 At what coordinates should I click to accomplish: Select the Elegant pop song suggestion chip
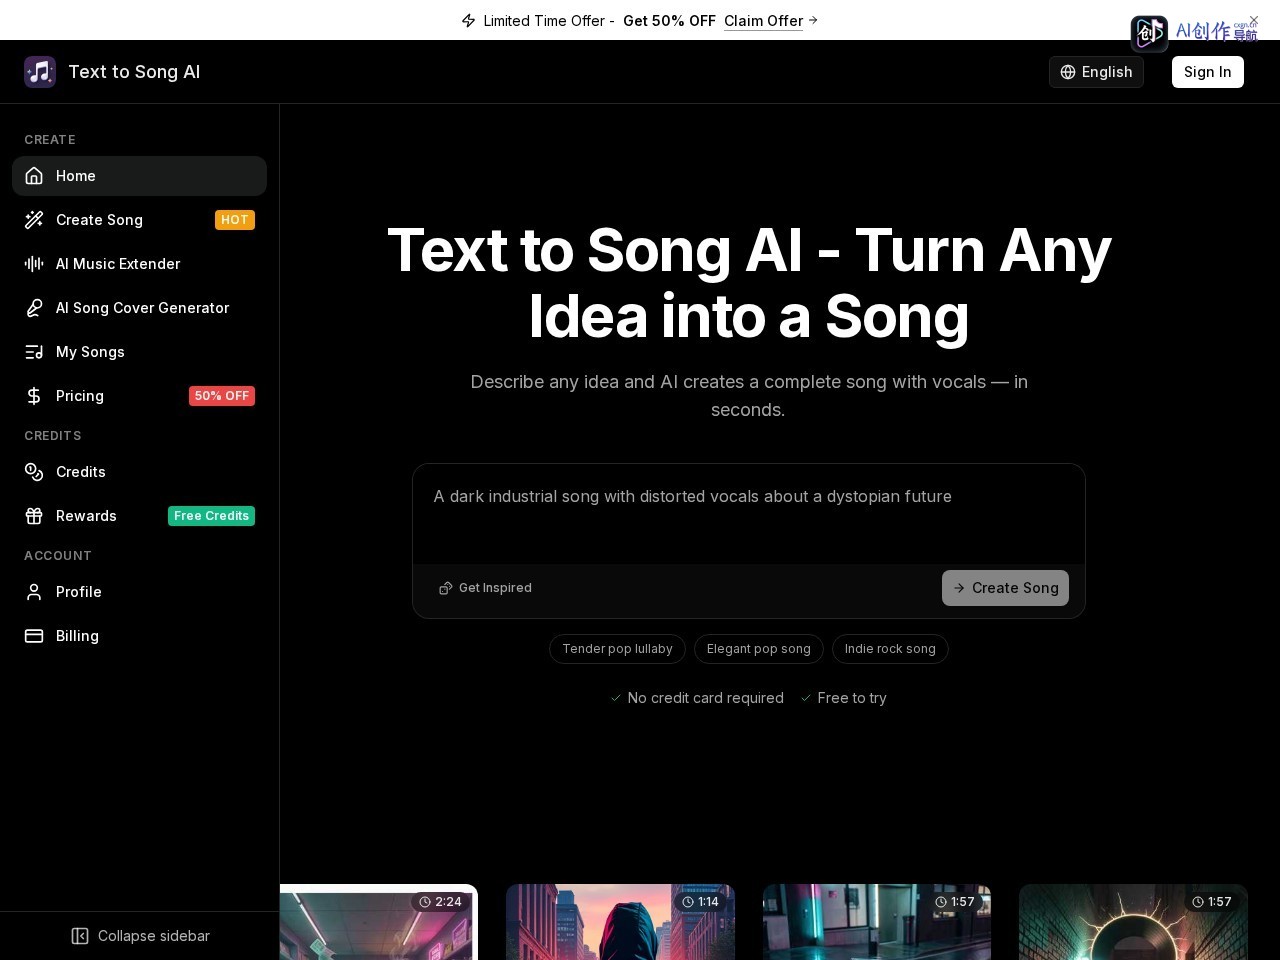(759, 649)
